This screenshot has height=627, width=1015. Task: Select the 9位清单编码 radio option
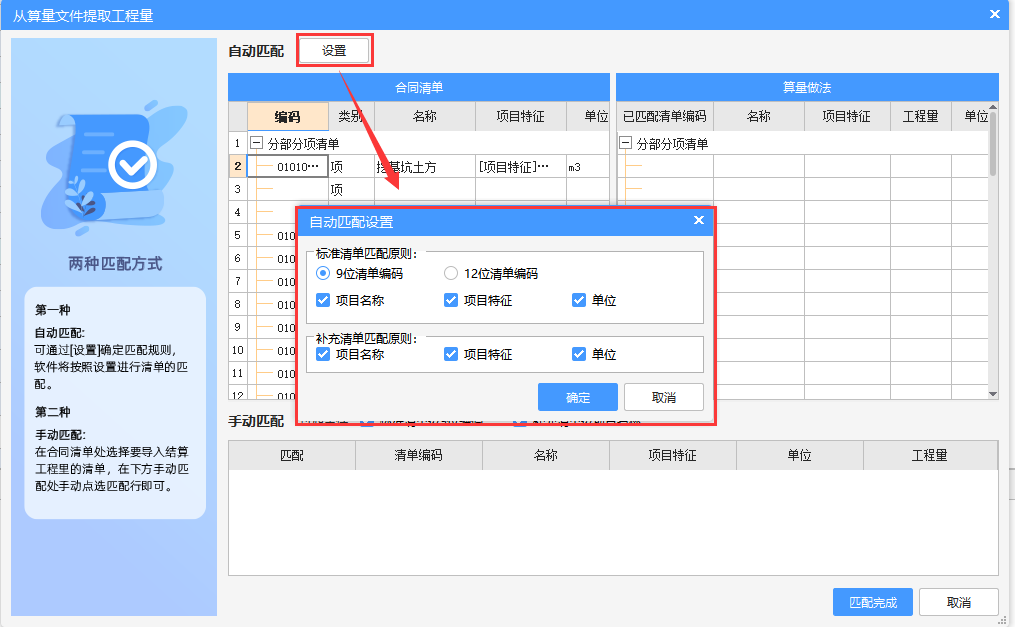(x=323, y=273)
